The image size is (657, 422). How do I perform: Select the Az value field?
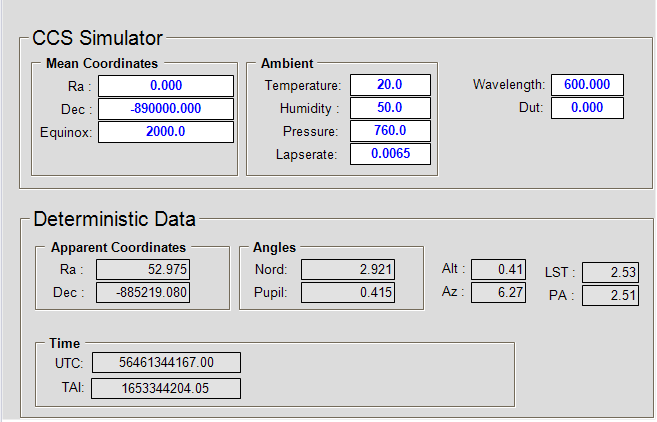(498, 292)
